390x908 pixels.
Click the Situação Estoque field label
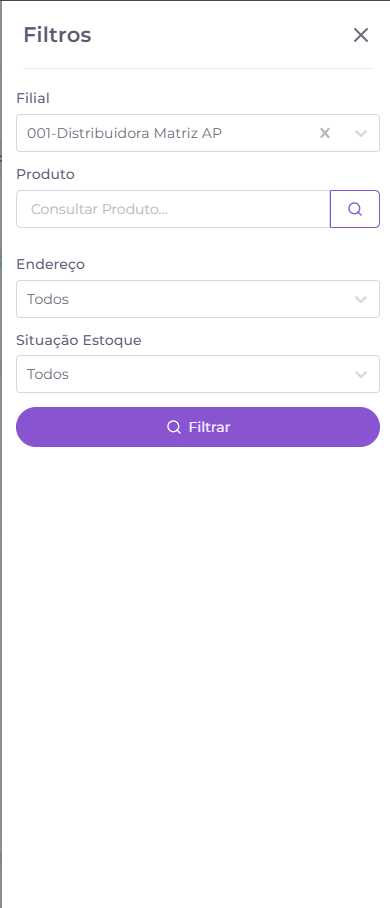click(79, 340)
